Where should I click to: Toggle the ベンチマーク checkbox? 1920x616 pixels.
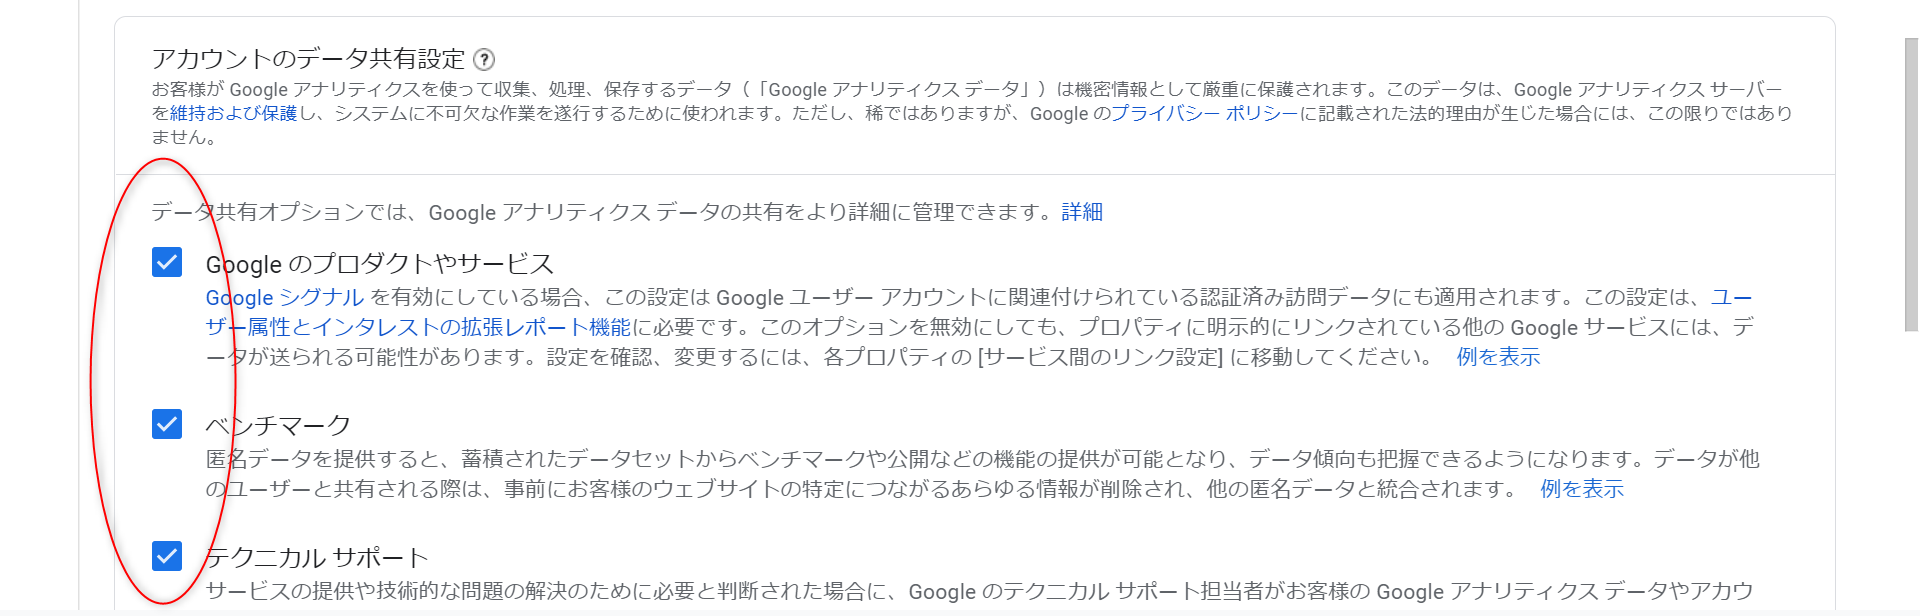coord(167,424)
